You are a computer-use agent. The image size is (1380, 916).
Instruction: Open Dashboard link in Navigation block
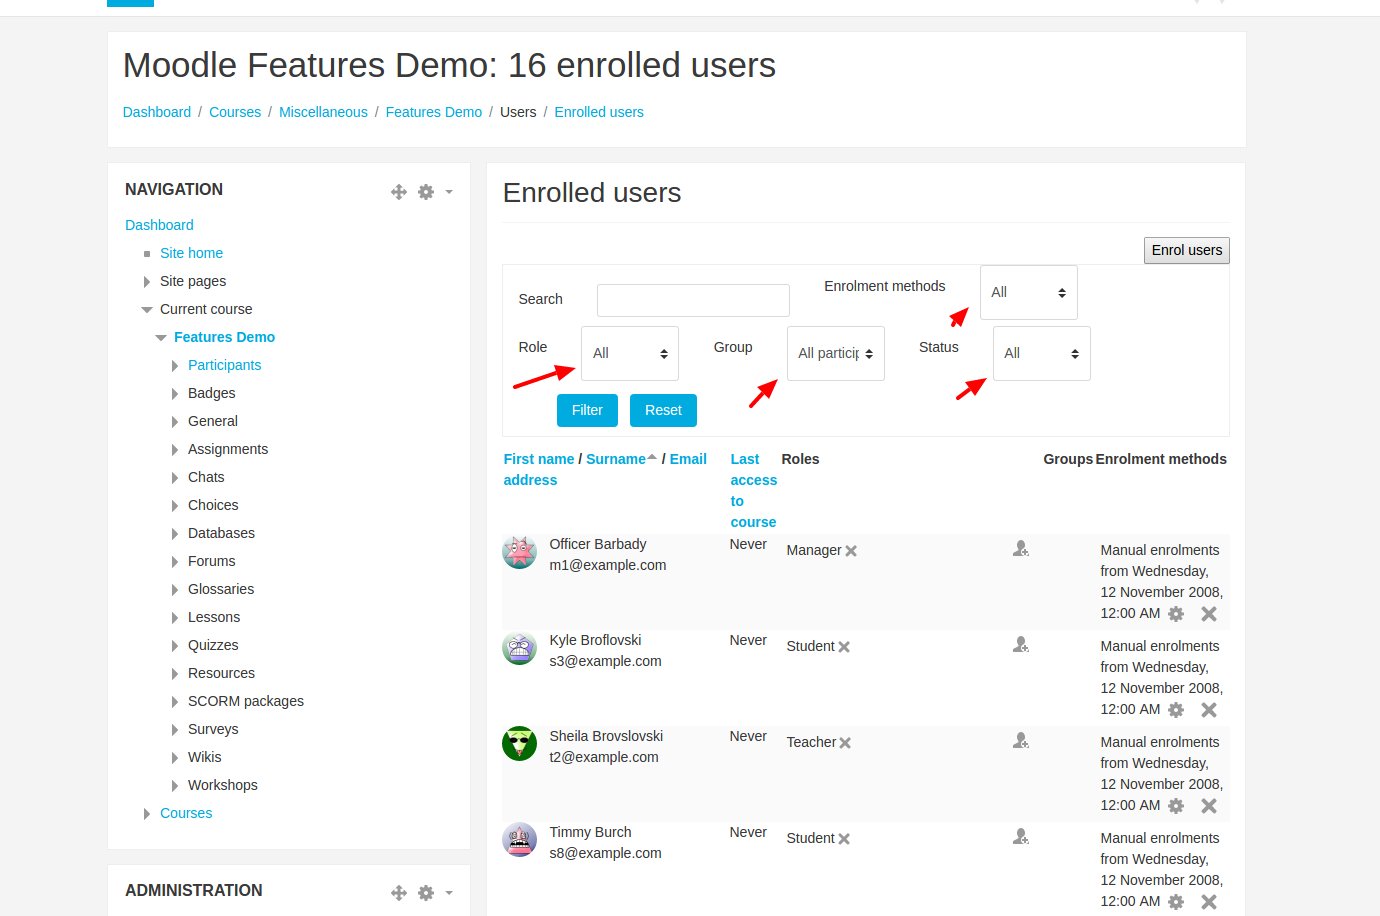[x=159, y=225]
